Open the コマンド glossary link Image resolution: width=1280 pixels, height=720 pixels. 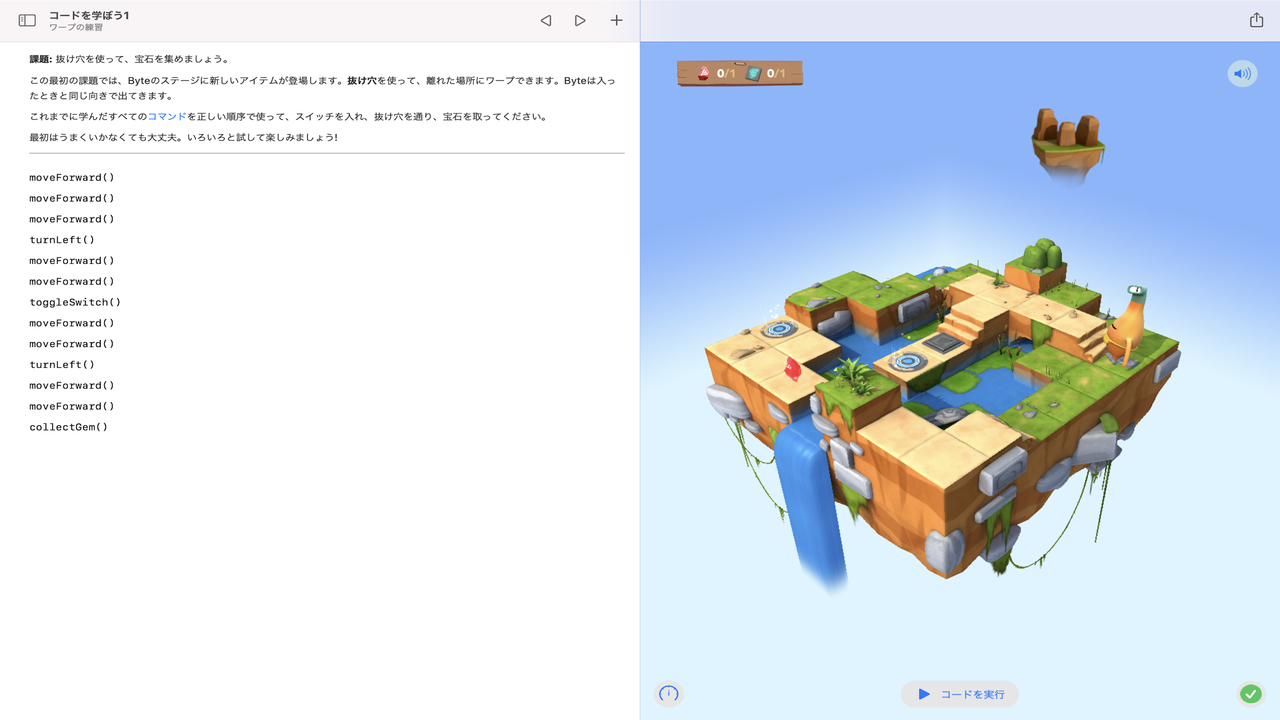click(x=167, y=117)
